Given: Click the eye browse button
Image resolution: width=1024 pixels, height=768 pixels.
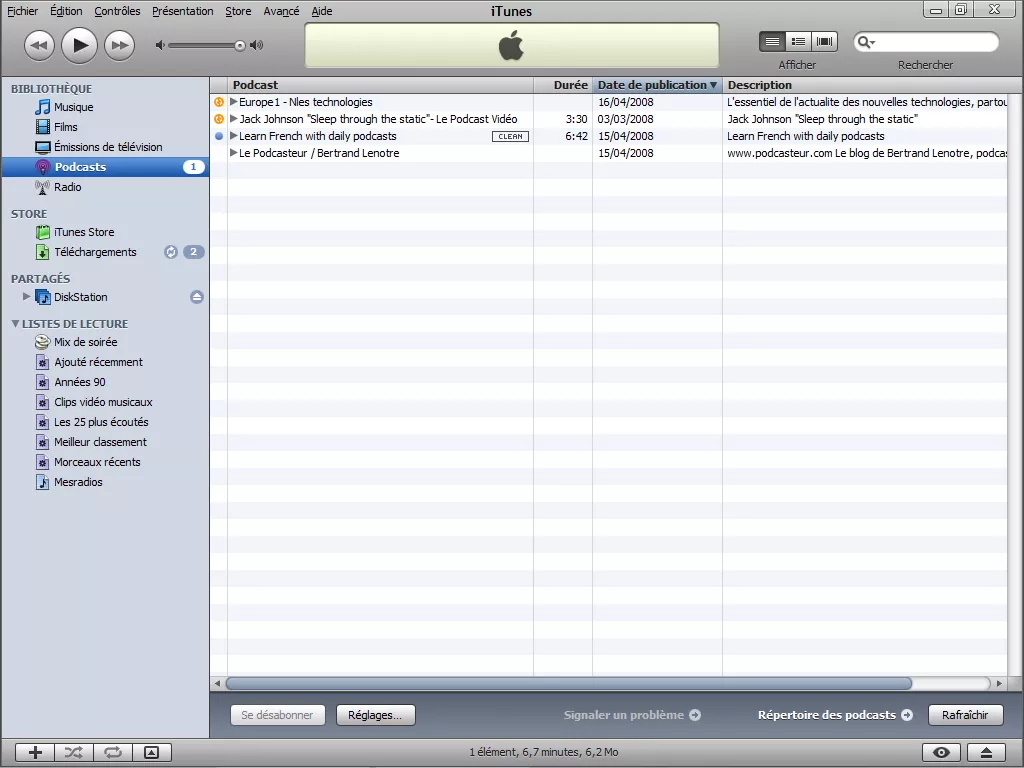Looking at the screenshot, I should 941,752.
